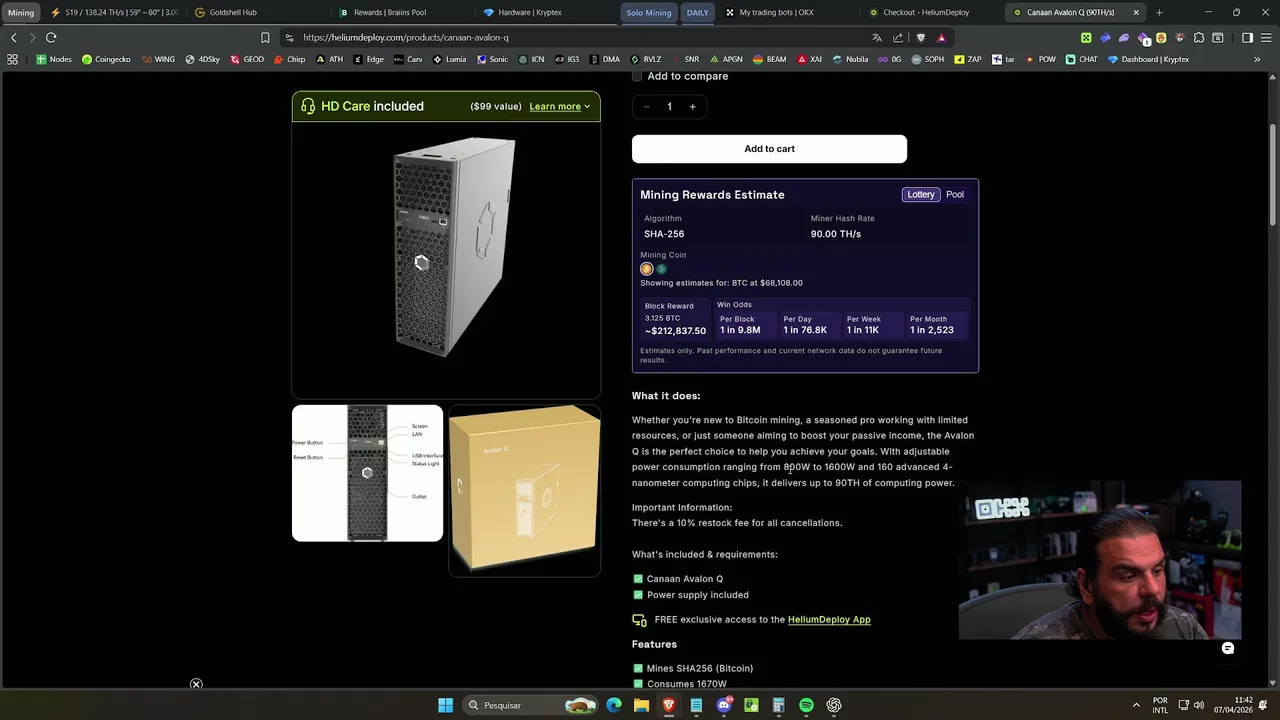Open the browser extensions puzzle icon
1280x720 pixels.
[1199, 37]
